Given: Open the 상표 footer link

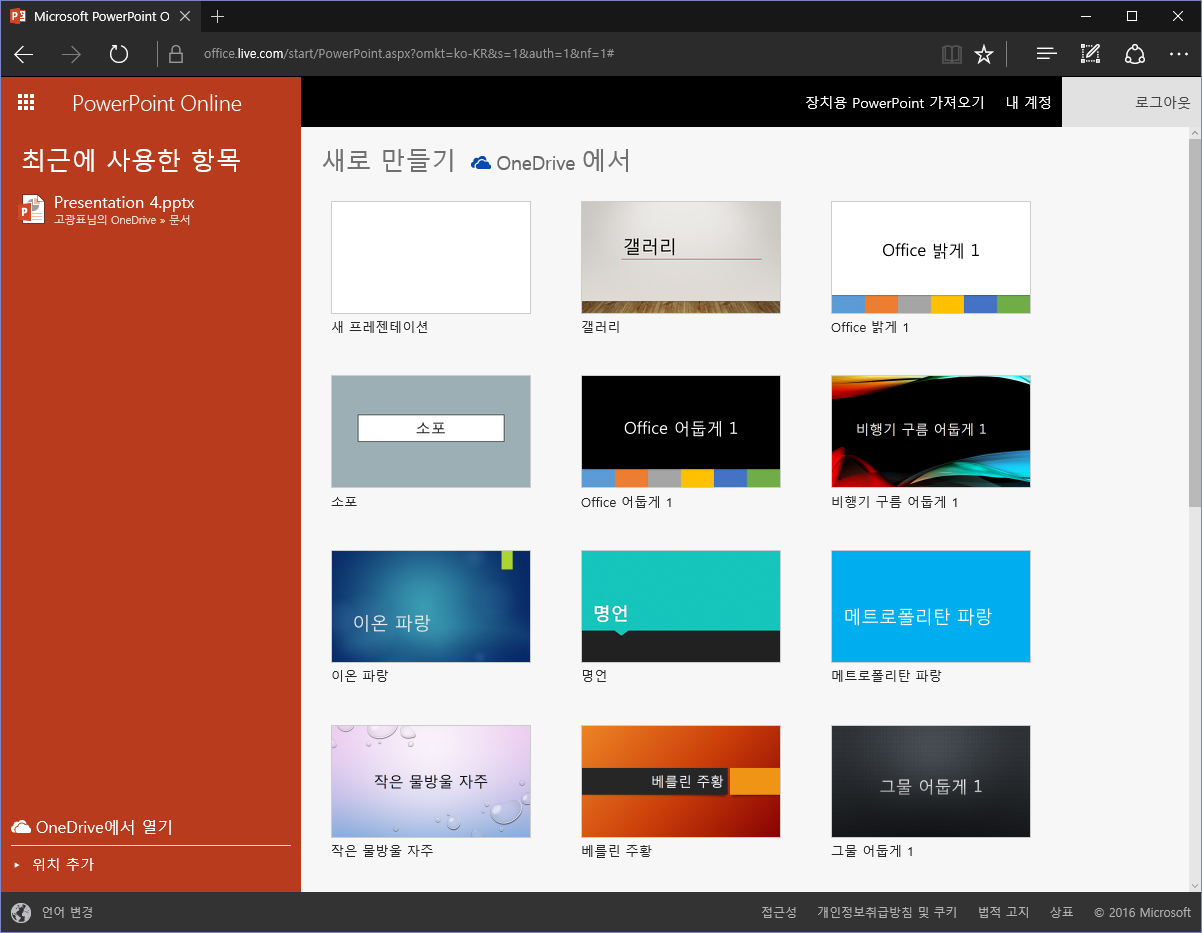Looking at the screenshot, I should click(1062, 912).
